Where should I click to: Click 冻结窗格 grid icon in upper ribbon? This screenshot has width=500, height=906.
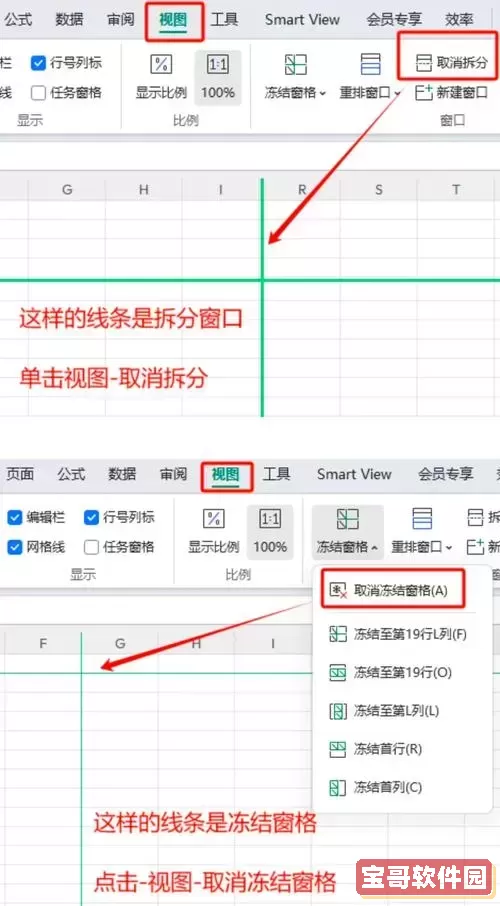tap(296, 64)
